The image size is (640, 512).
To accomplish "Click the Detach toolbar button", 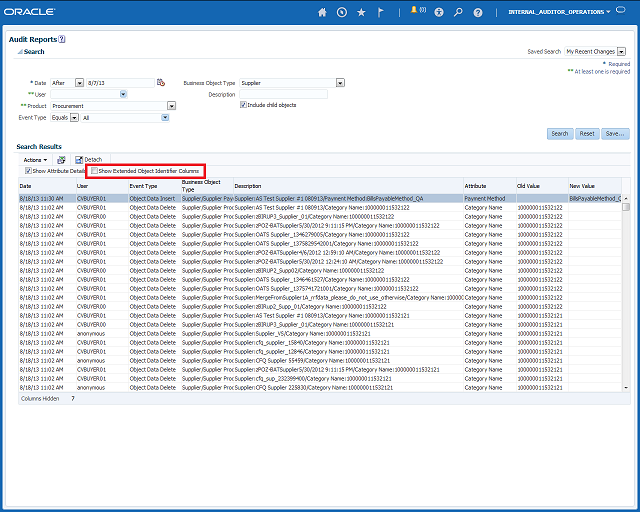I will pyautogui.click(x=89, y=160).
